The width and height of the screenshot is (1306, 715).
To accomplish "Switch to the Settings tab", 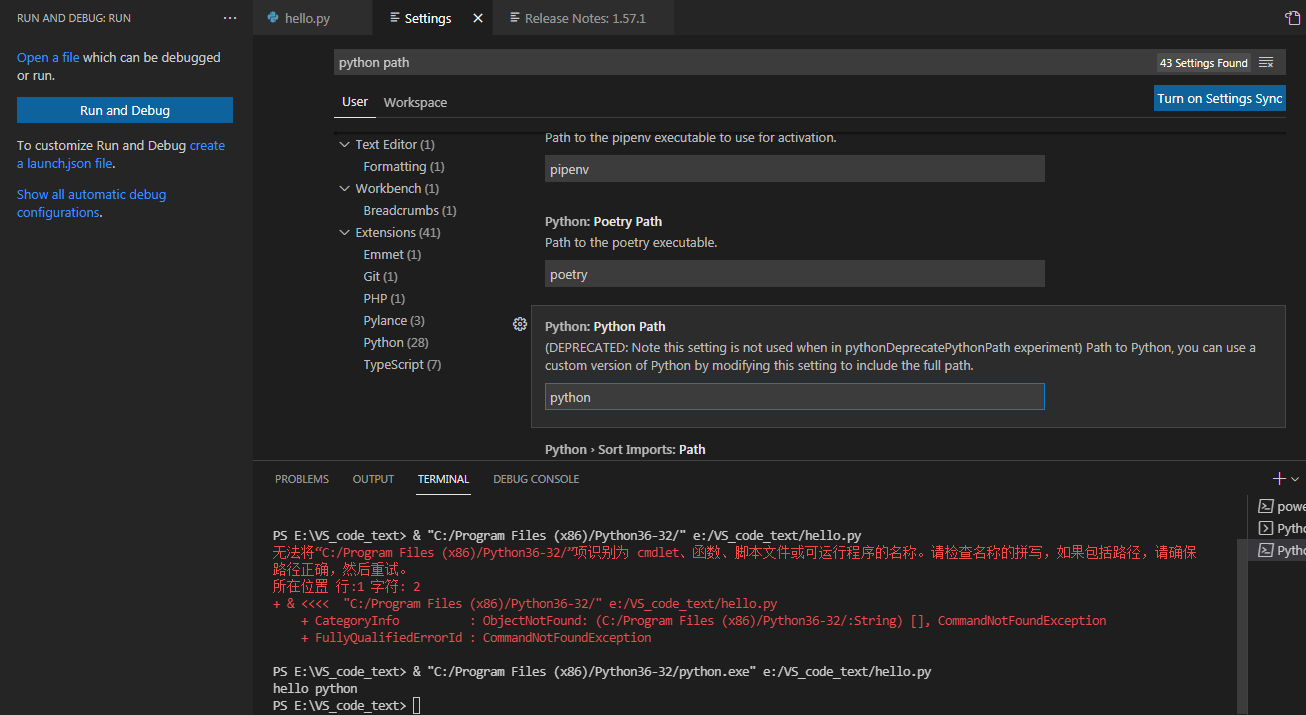I will pyautogui.click(x=430, y=18).
